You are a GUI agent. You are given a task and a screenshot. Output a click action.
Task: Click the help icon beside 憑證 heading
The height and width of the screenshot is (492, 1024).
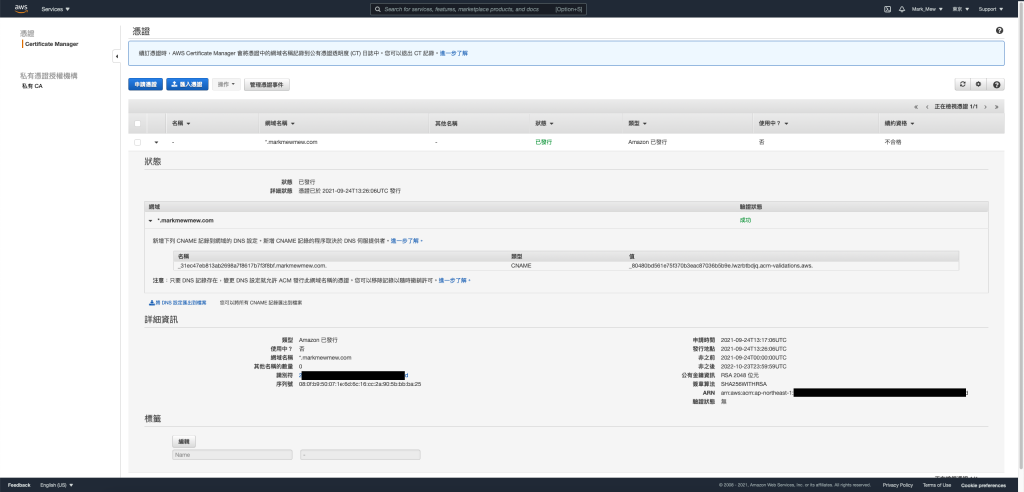[x=999, y=31]
